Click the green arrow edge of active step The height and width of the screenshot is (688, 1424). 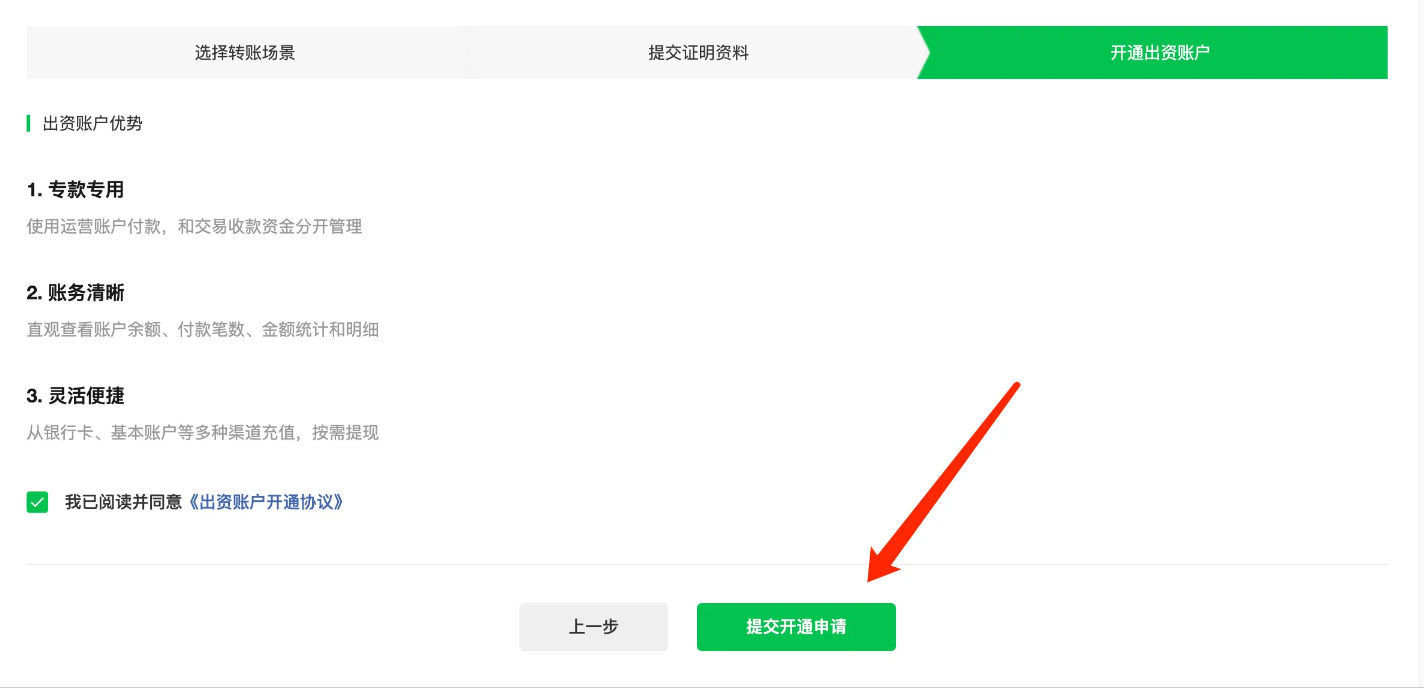pos(924,53)
